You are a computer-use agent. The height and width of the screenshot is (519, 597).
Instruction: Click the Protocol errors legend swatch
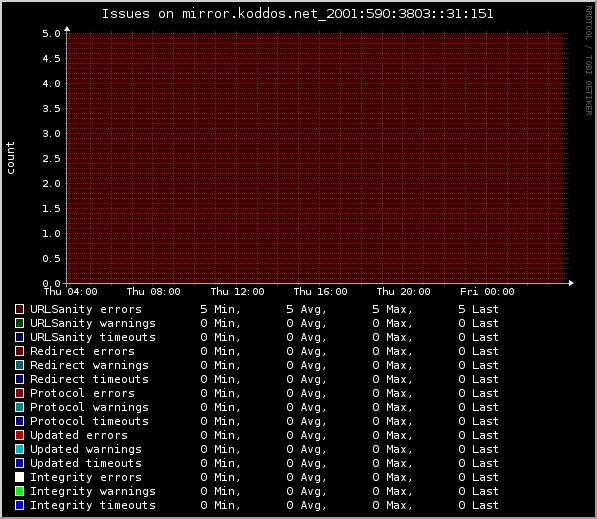tap(19, 393)
